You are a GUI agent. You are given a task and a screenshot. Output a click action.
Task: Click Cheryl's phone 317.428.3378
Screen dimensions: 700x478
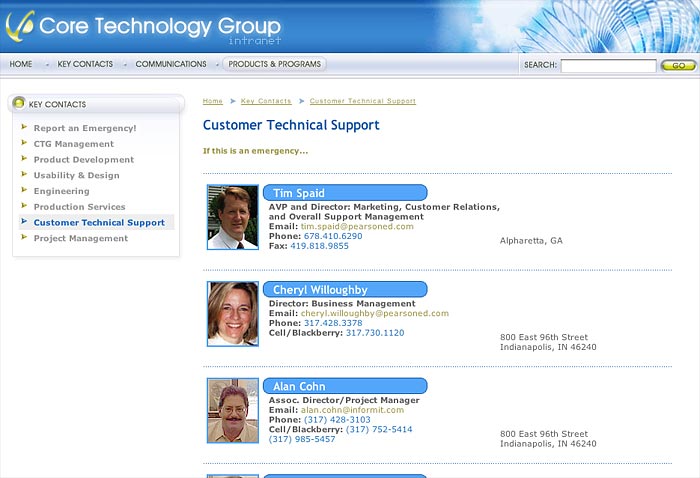[333, 323]
